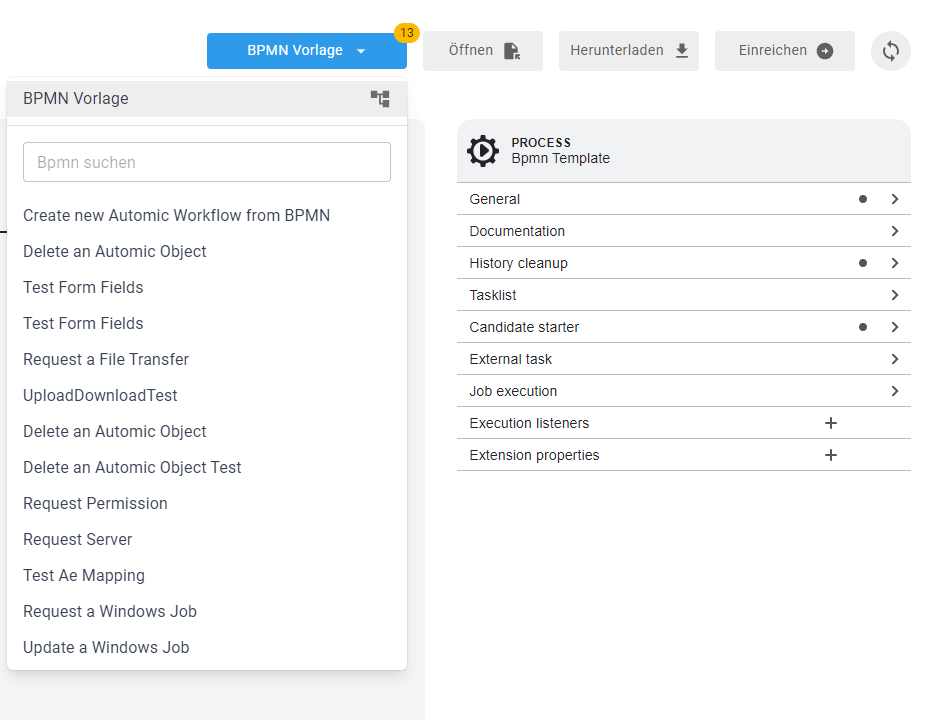The image size is (931, 720).
Task: Click the yellow 13 notification badge
Action: pyautogui.click(x=406, y=33)
